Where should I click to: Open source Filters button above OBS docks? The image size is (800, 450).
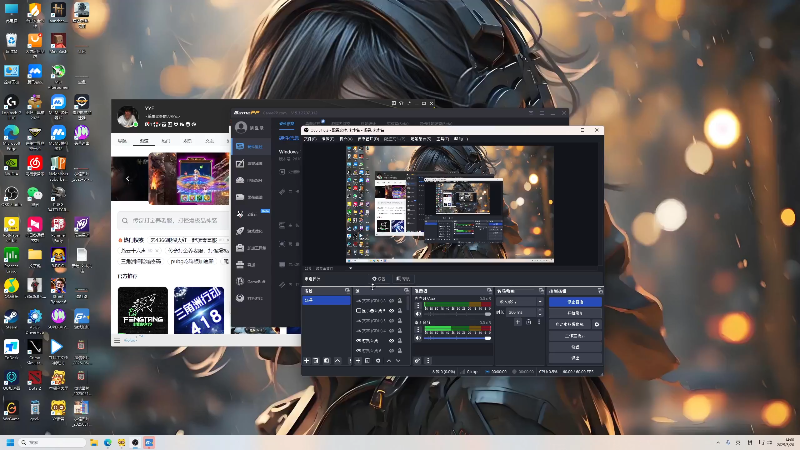click(x=403, y=279)
